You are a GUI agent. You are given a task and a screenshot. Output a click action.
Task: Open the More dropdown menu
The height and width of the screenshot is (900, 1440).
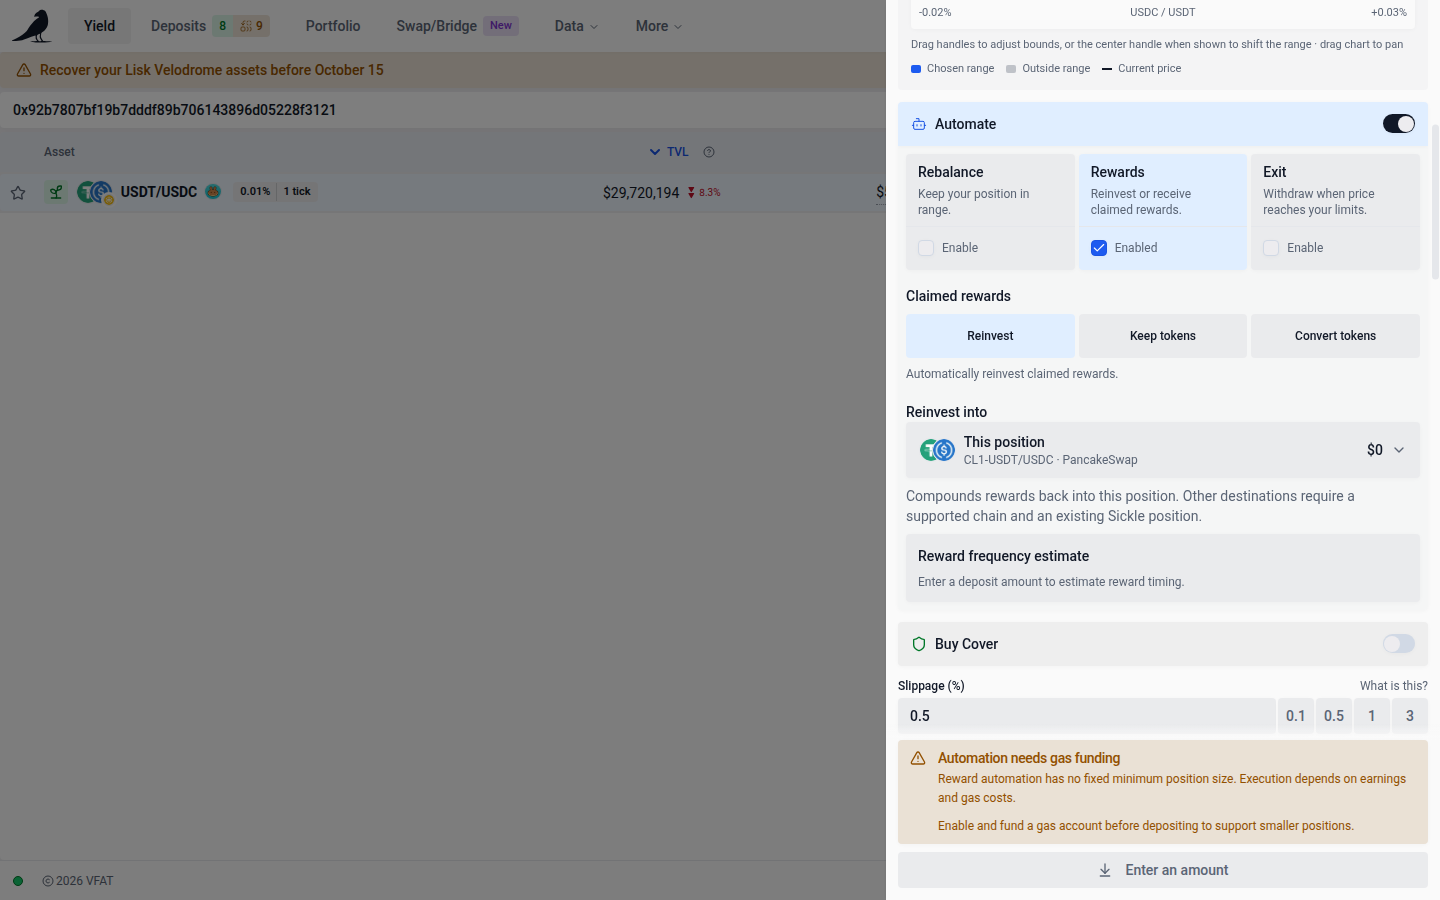pos(658,26)
